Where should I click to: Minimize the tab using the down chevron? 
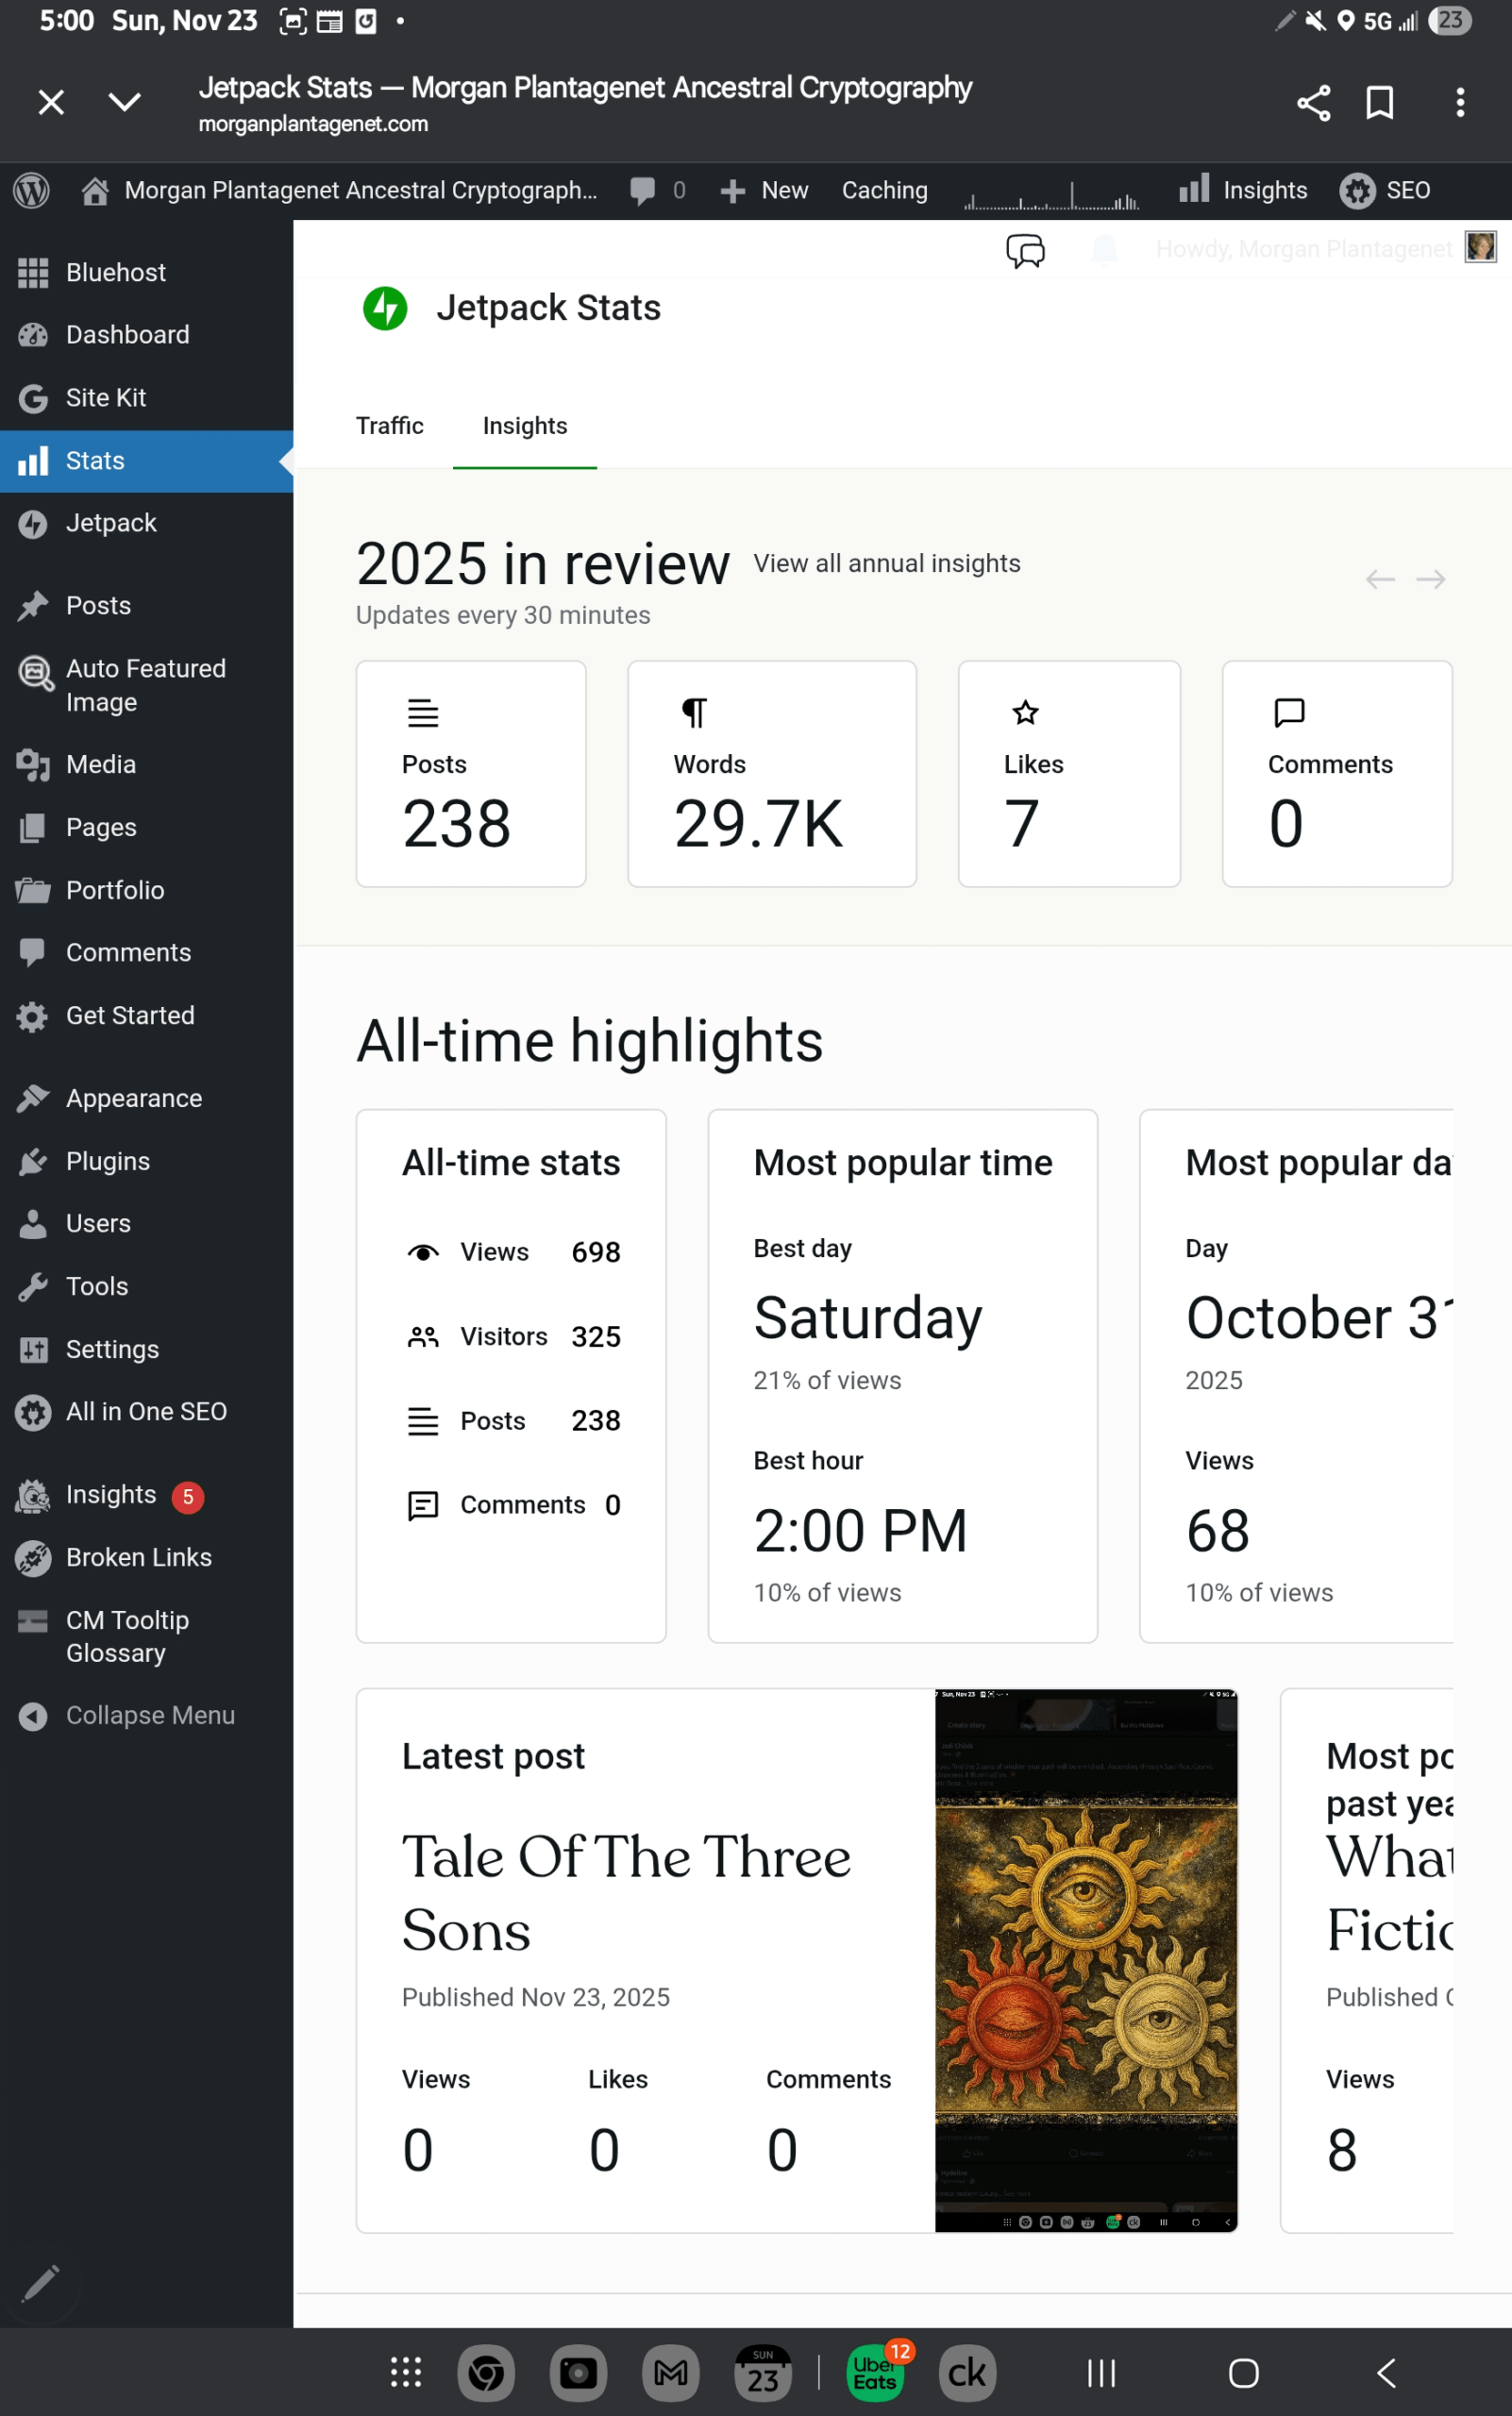click(x=125, y=103)
